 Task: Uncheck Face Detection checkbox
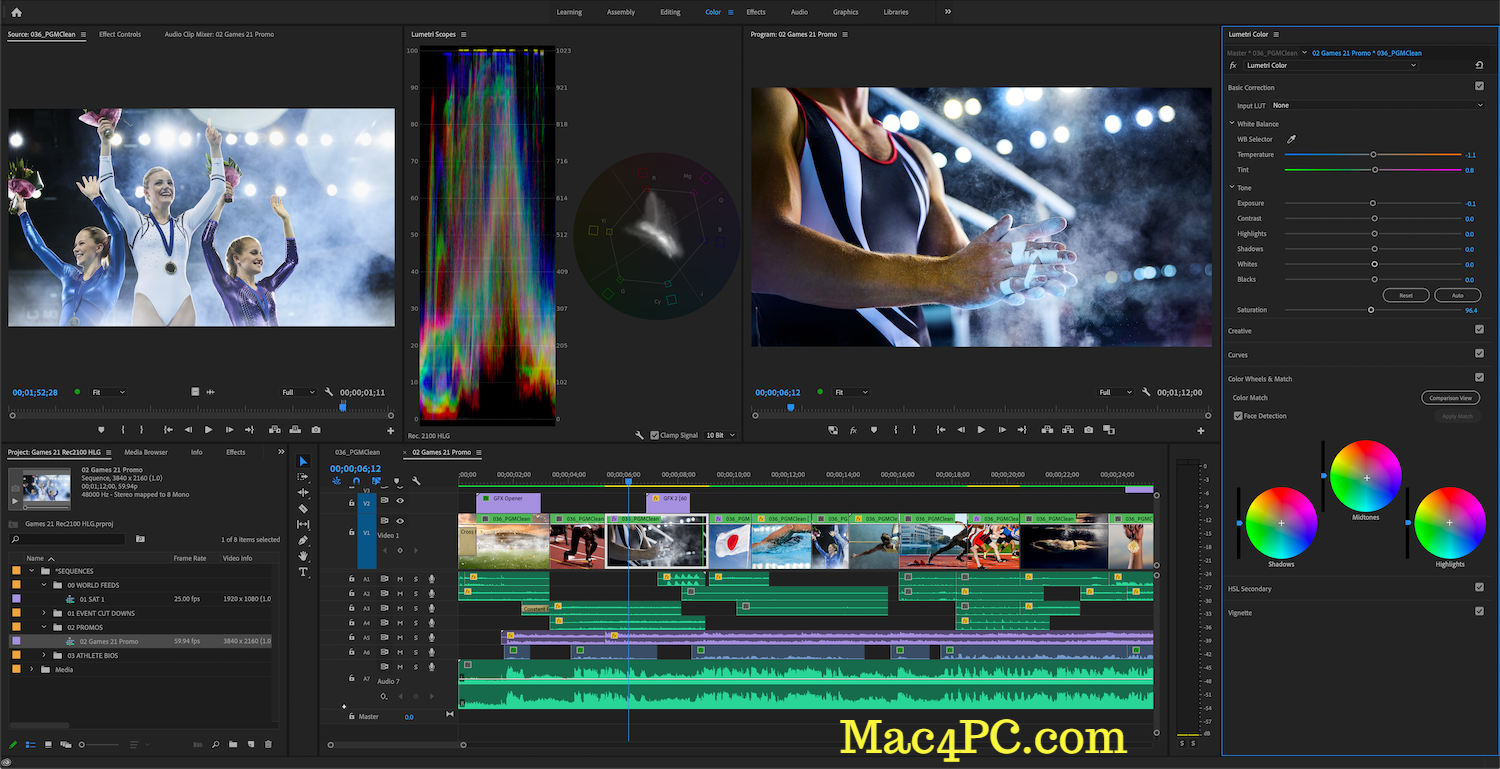1238,416
